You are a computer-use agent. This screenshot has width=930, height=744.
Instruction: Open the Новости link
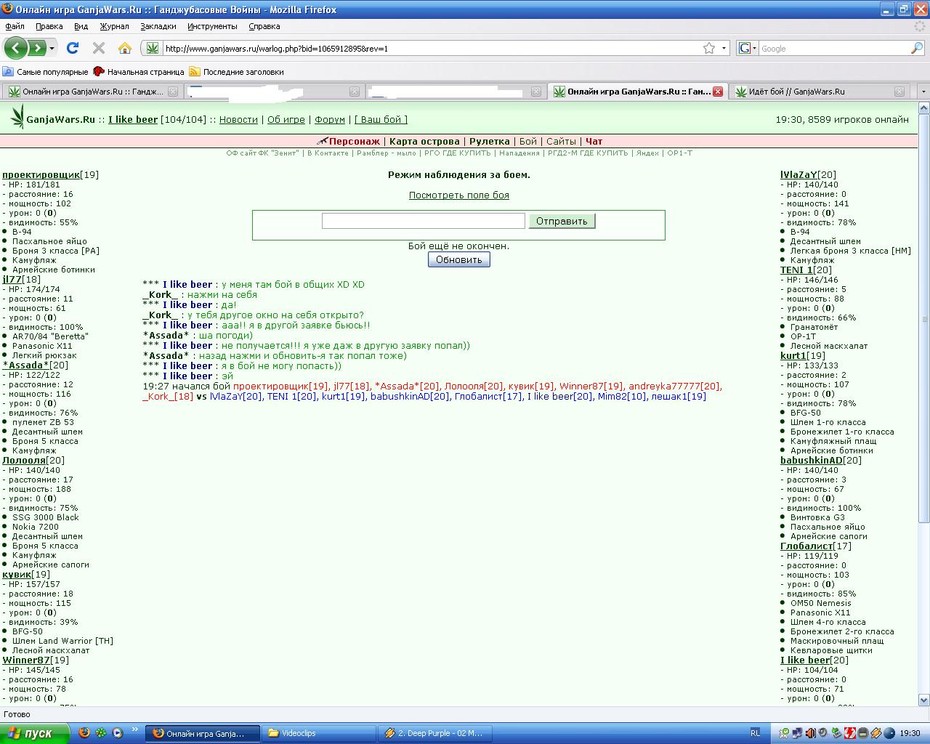(238, 119)
